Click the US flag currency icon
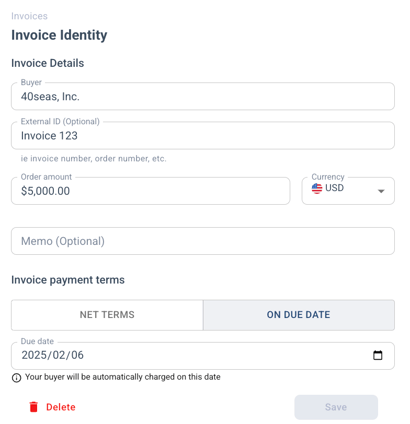This screenshot has width=410, height=424. coord(317,188)
